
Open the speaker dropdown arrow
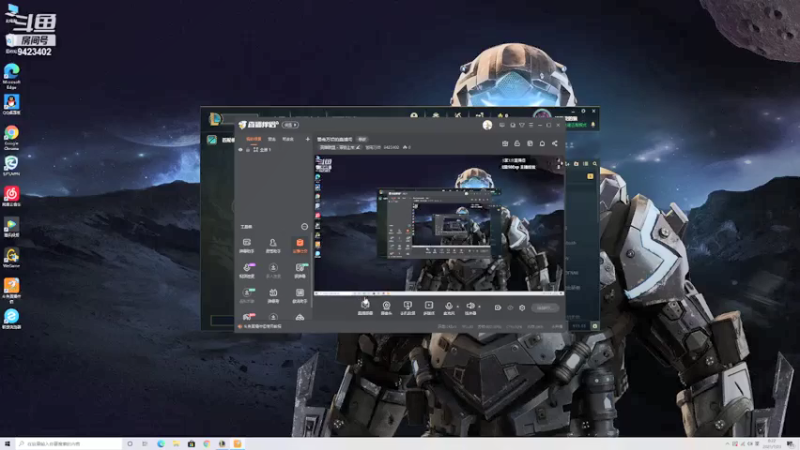(479, 307)
